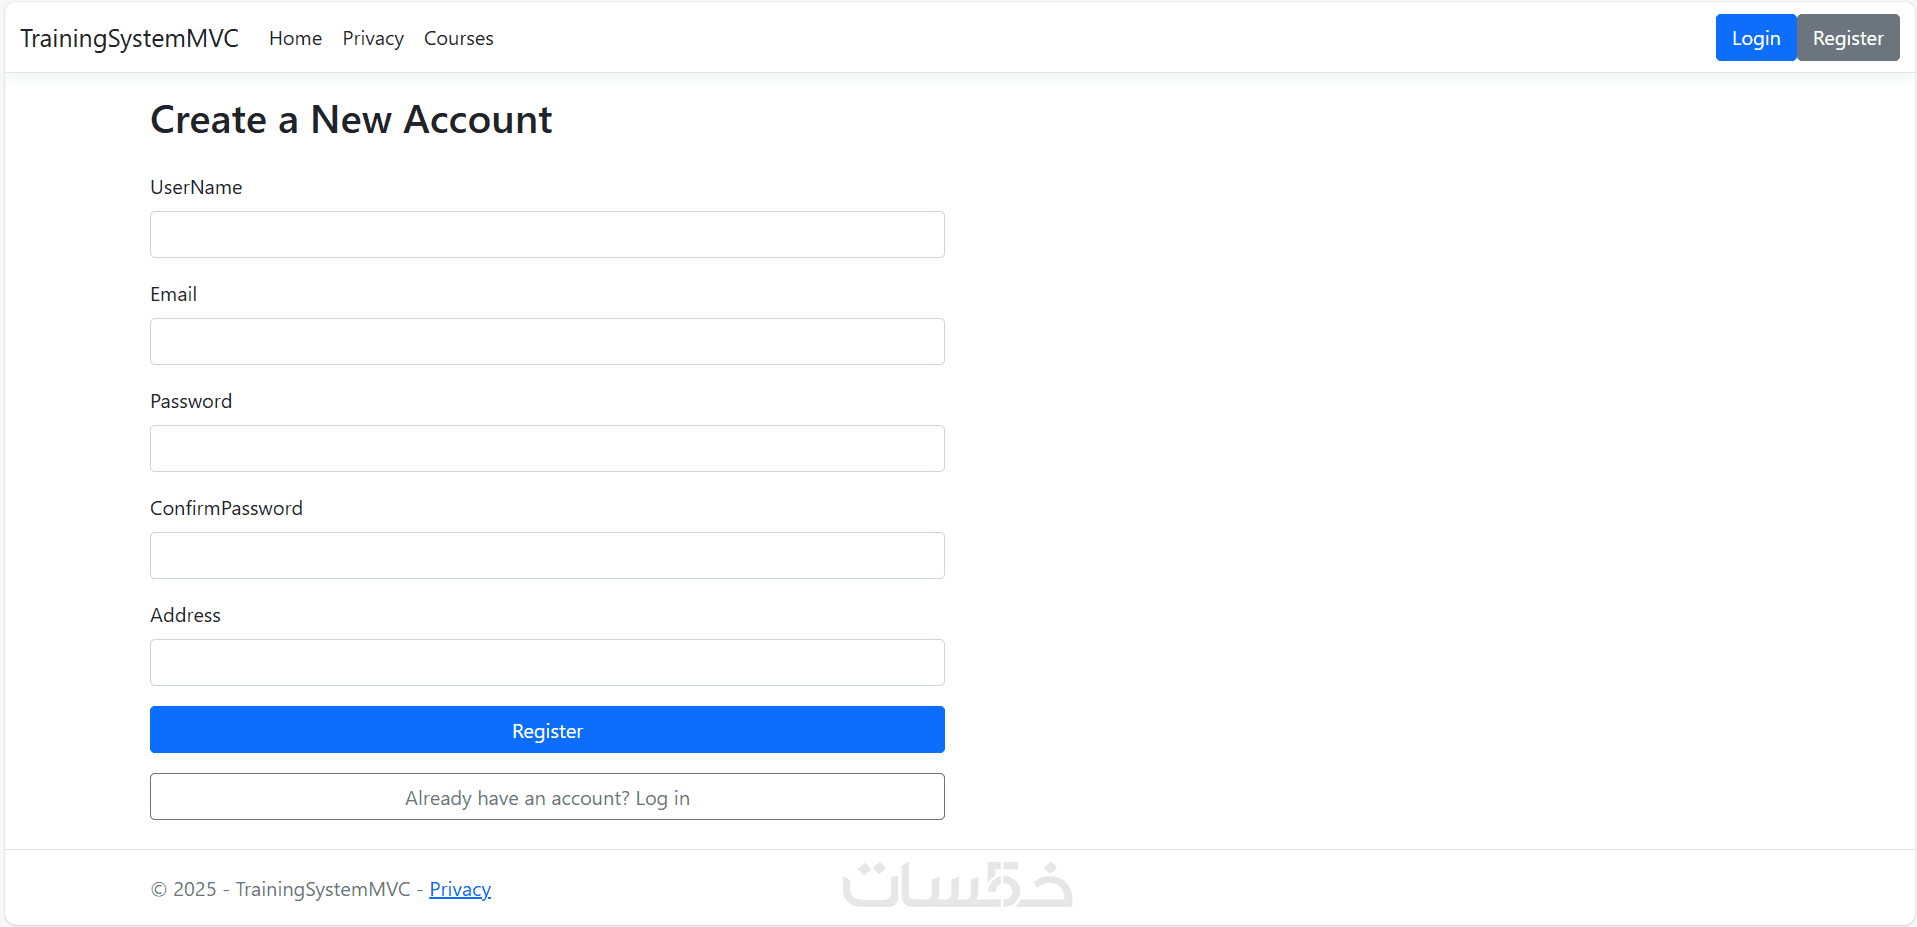
Task: Click the ConfirmPassword label text
Action: click(226, 508)
